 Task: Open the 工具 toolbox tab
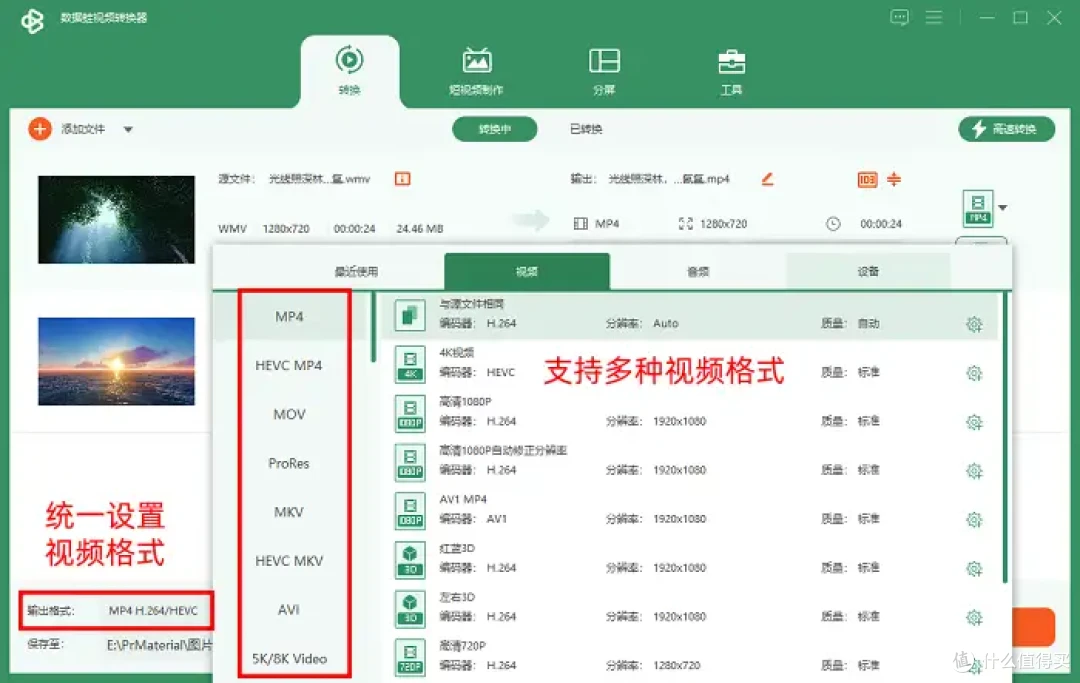[x=731, y=71]
